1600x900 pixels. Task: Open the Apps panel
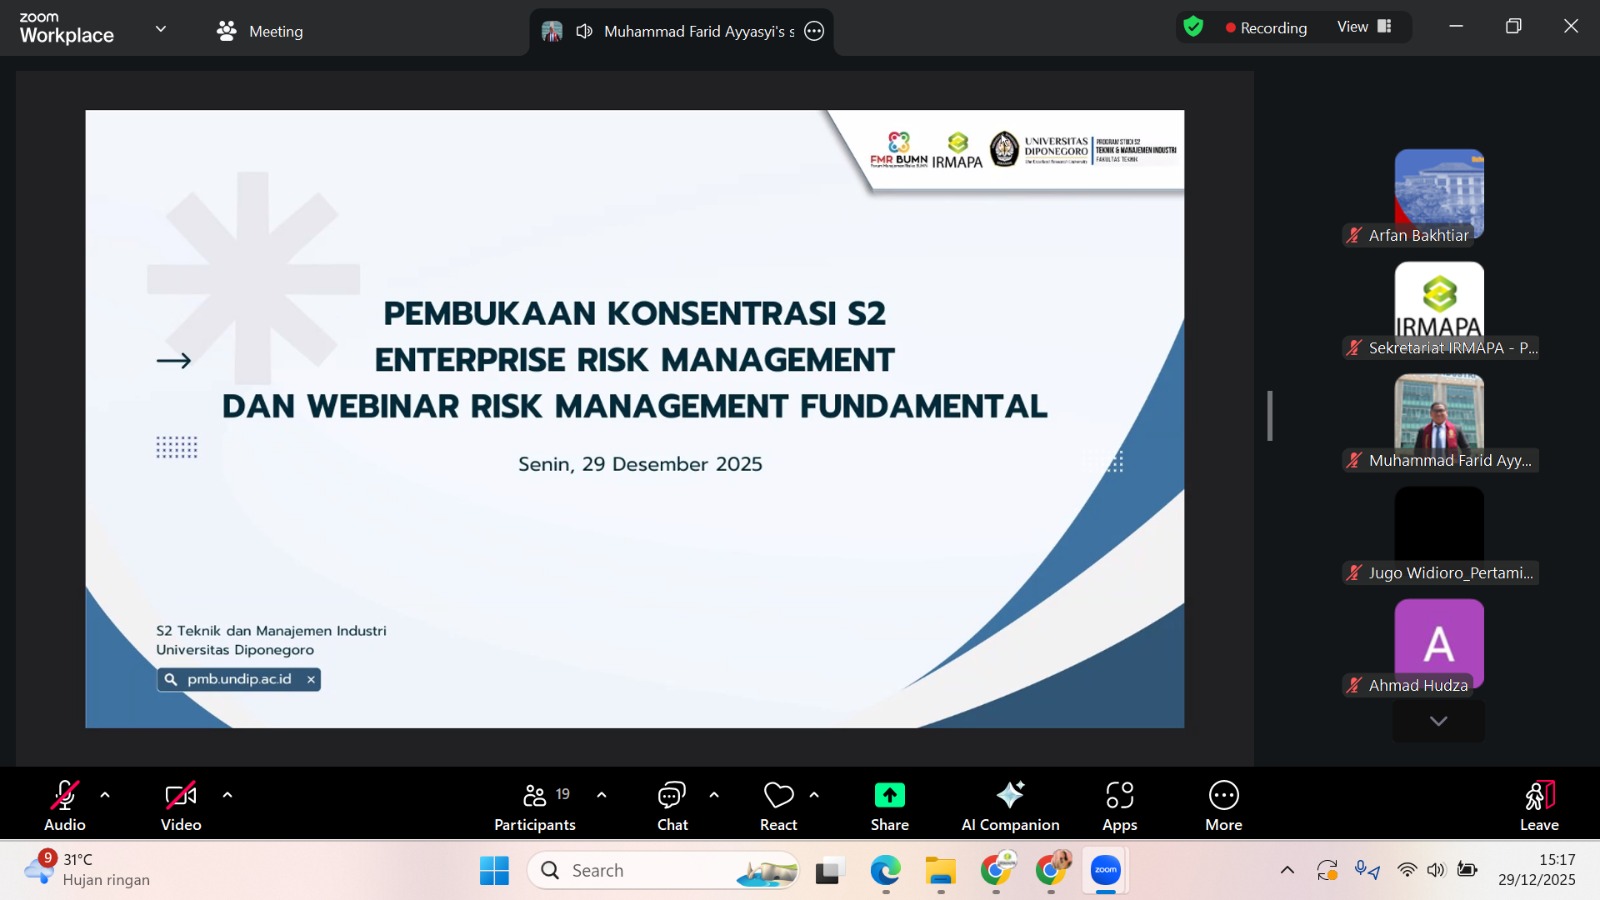click(1119, 805)
